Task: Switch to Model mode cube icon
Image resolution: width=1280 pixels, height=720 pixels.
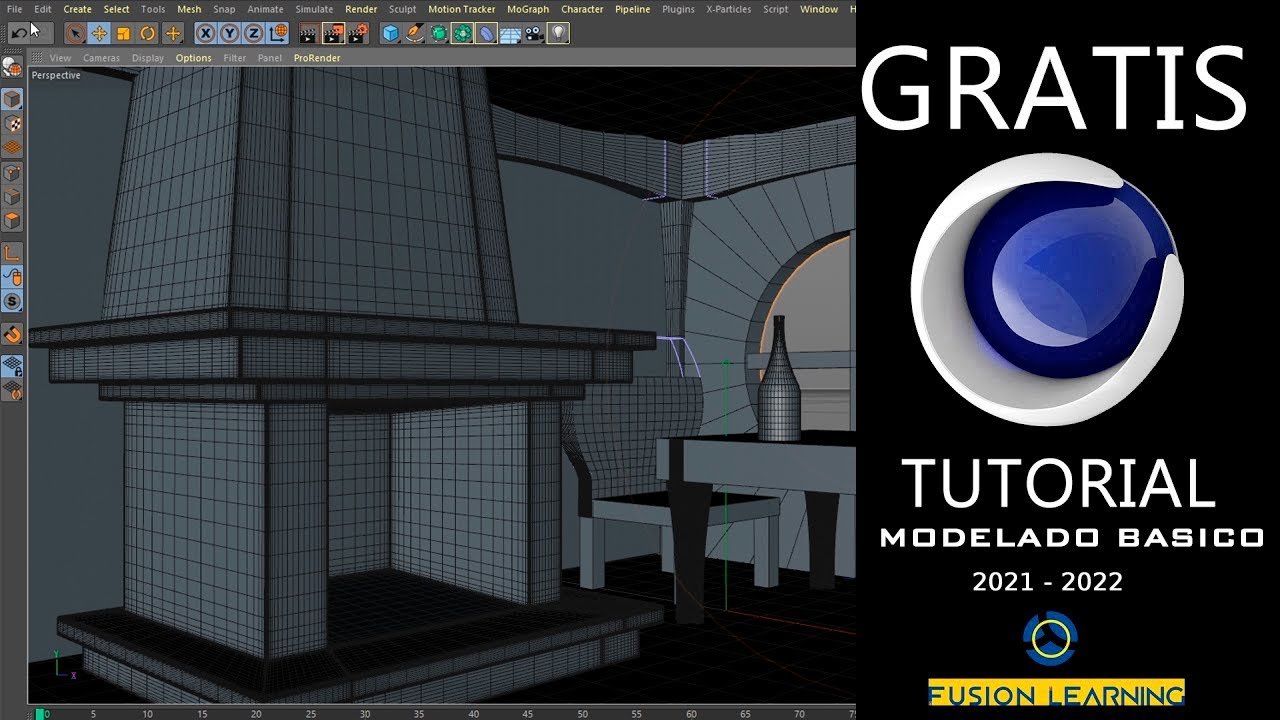Action: 12,99
